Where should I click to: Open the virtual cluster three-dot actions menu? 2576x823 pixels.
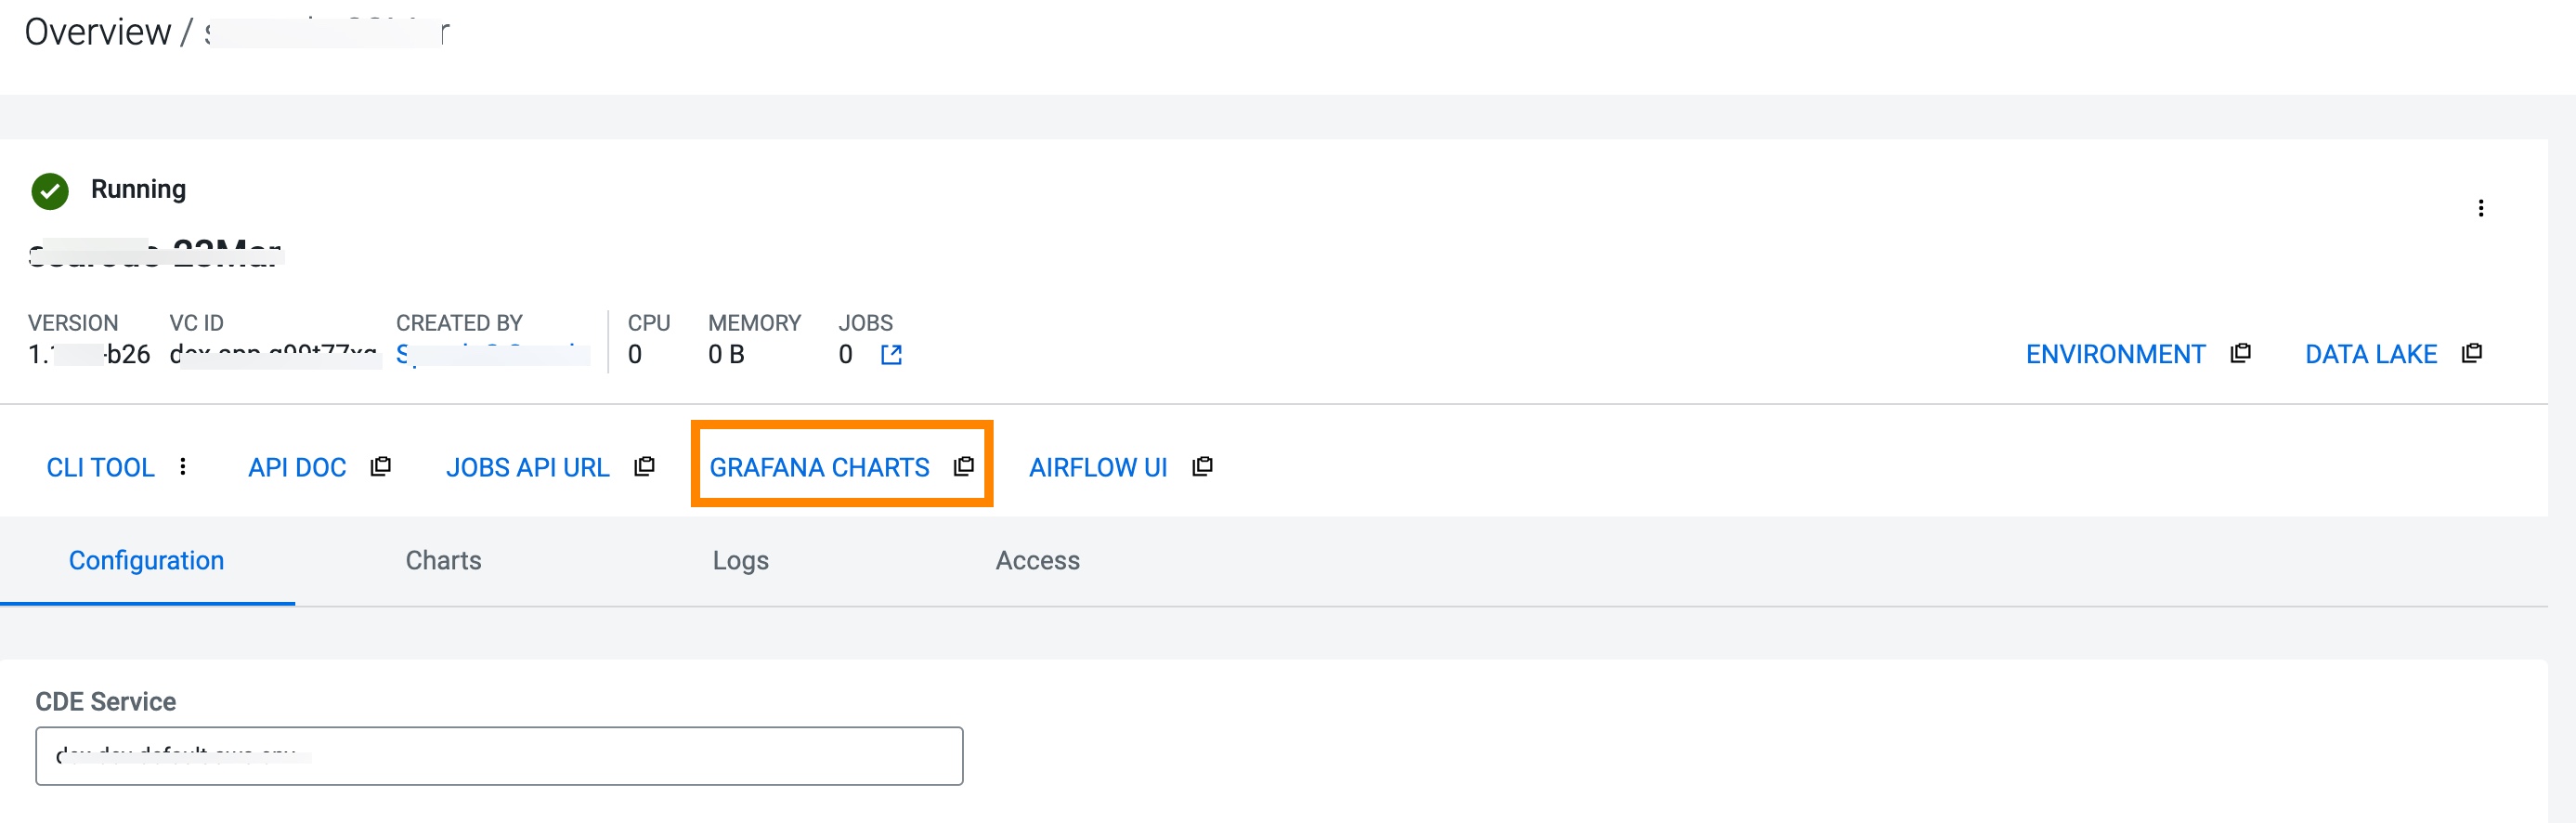click(2481, 208)
